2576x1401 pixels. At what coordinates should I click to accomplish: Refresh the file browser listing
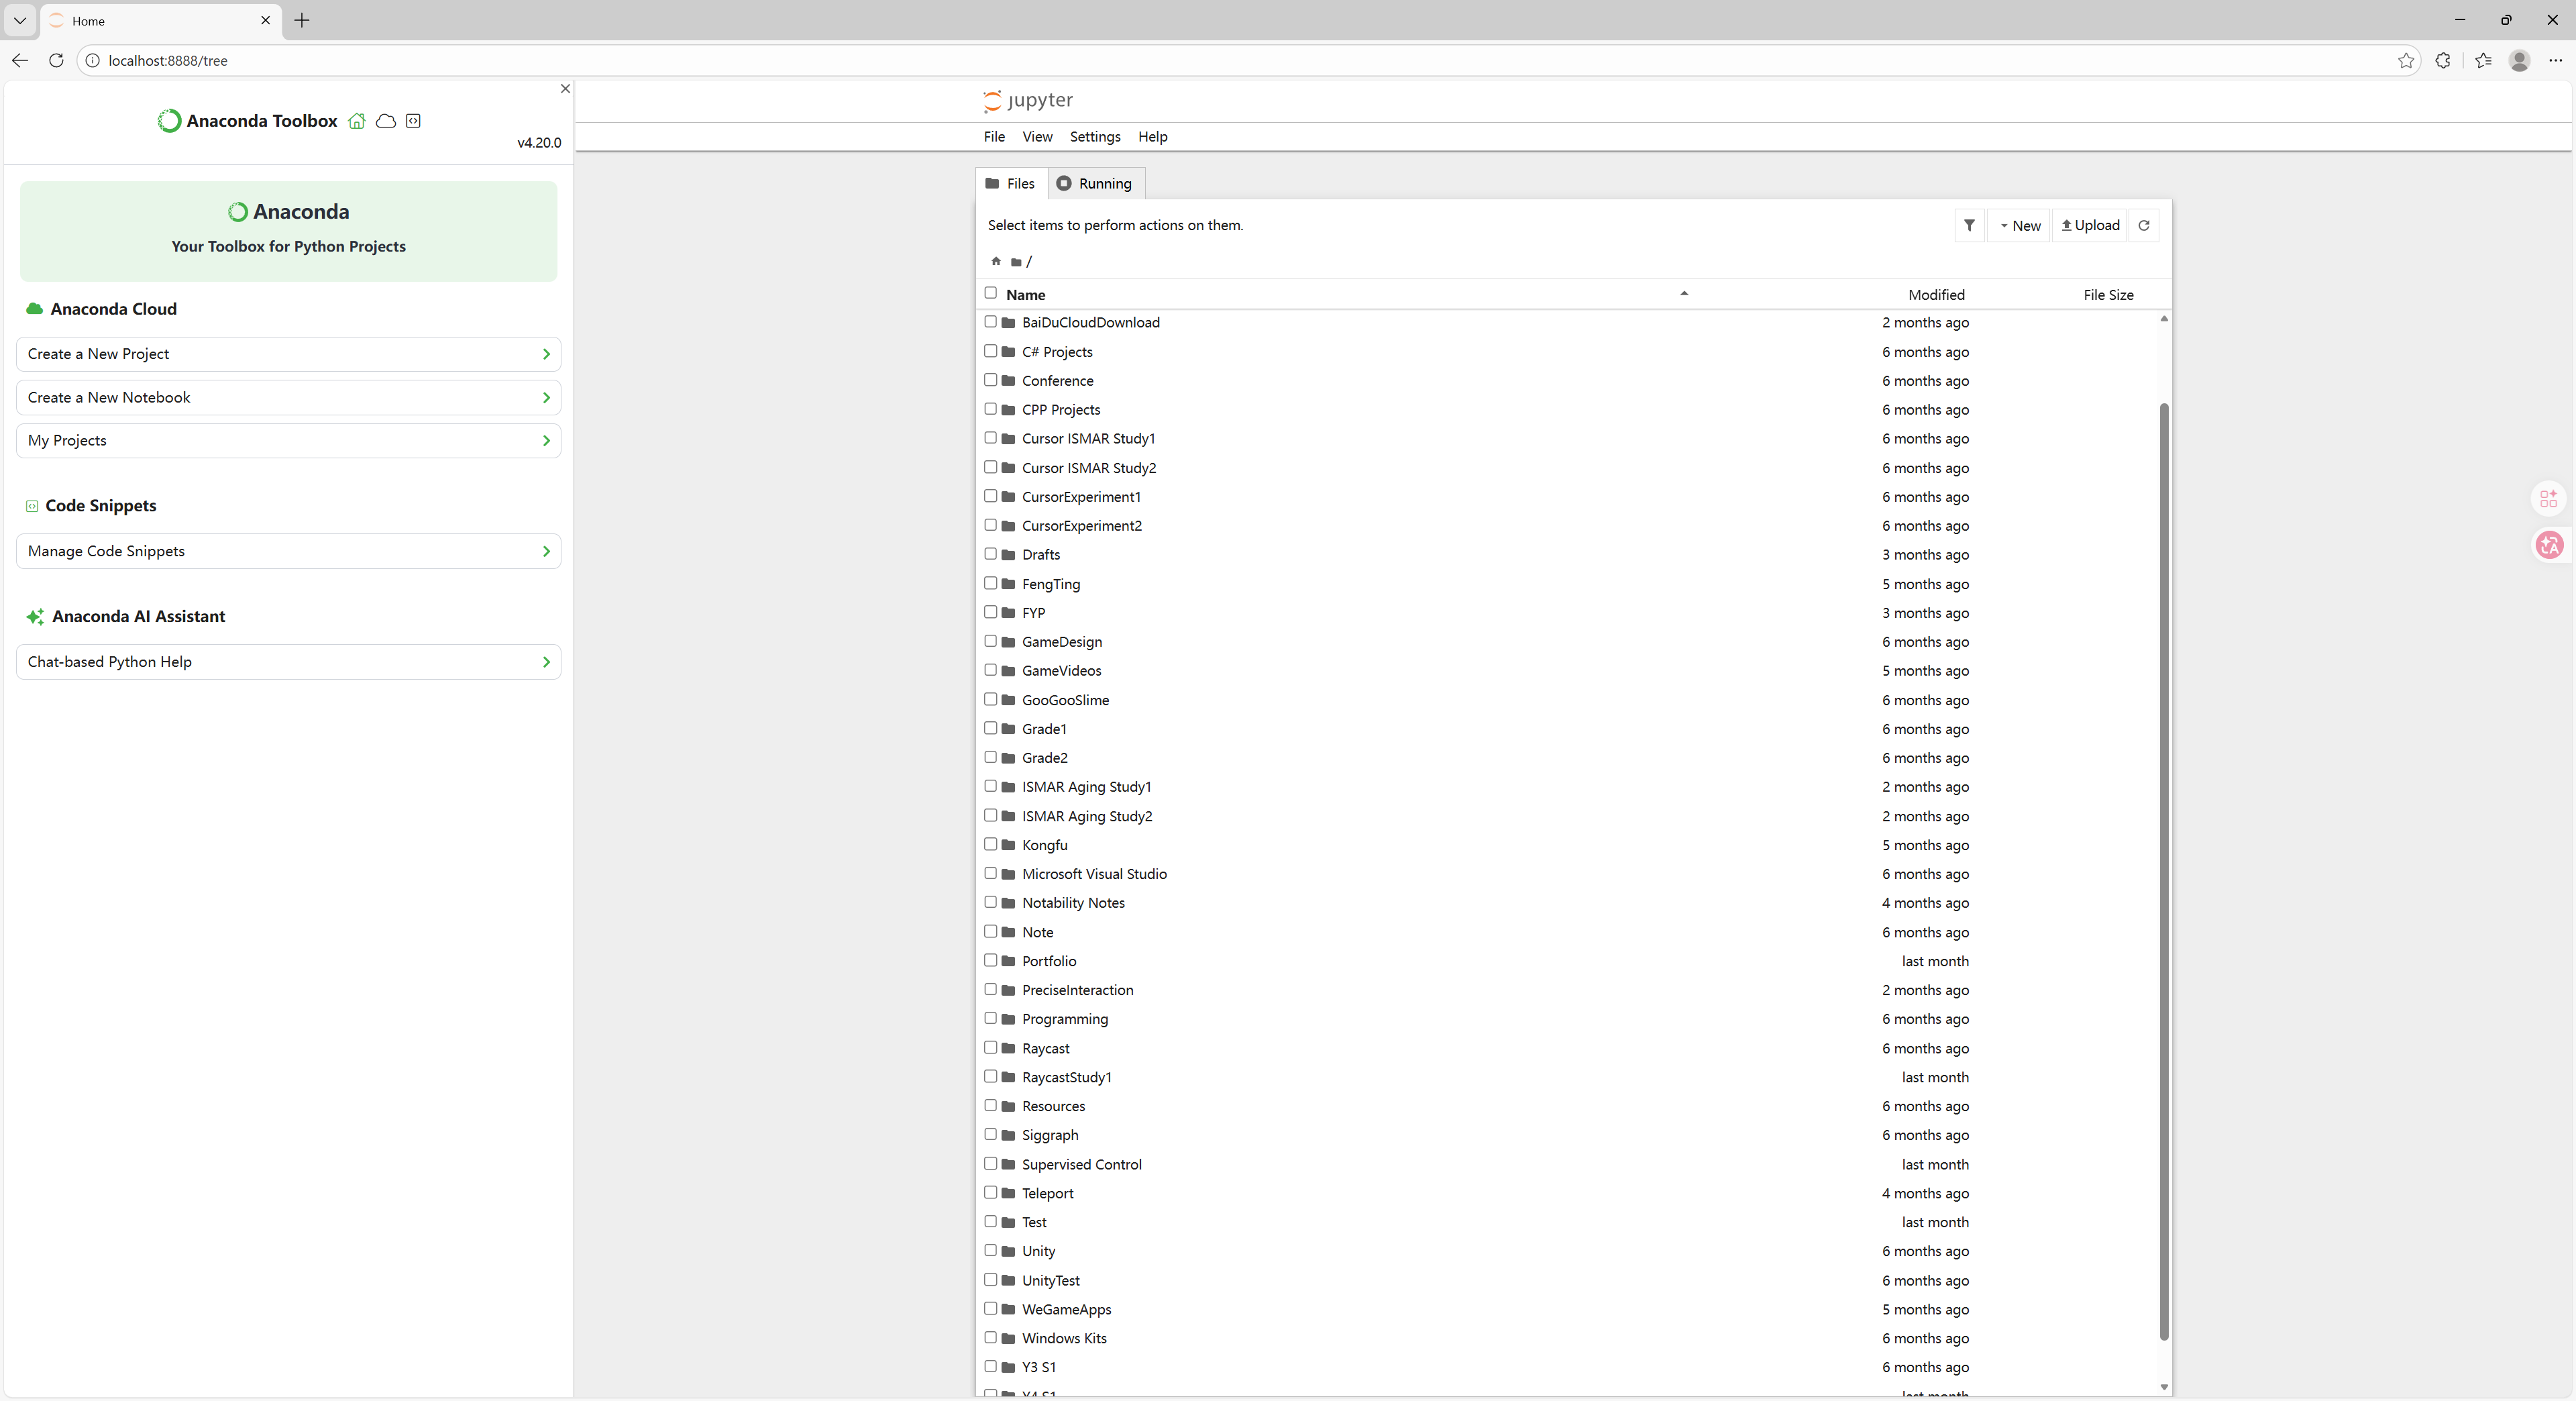(x=2143, y=225)
